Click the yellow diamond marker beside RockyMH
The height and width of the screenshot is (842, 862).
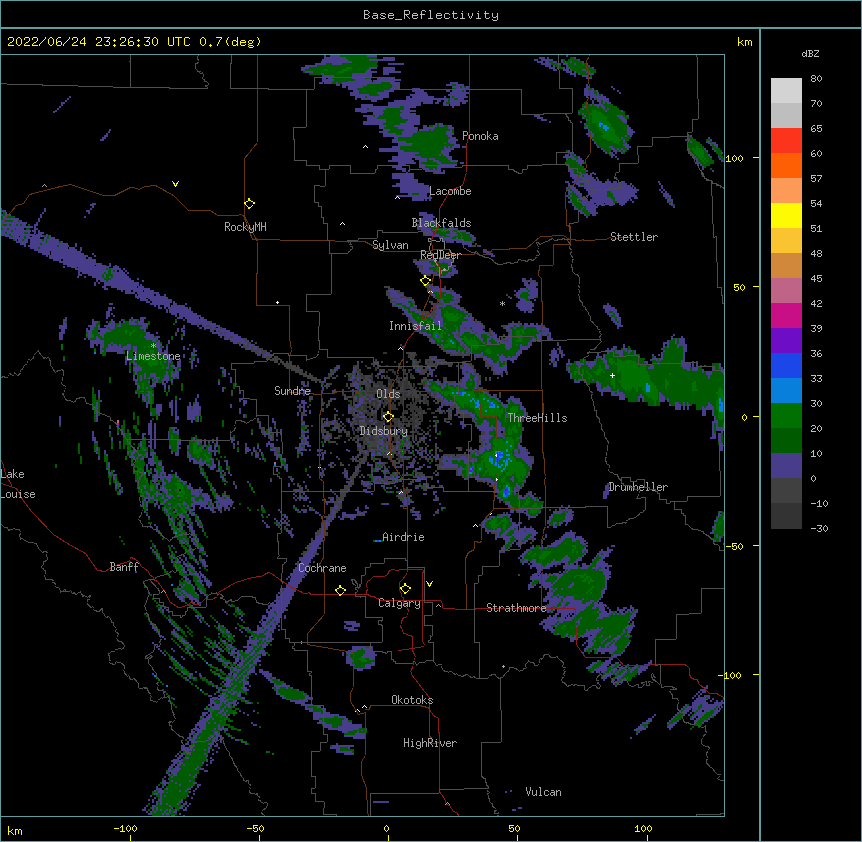250,204
